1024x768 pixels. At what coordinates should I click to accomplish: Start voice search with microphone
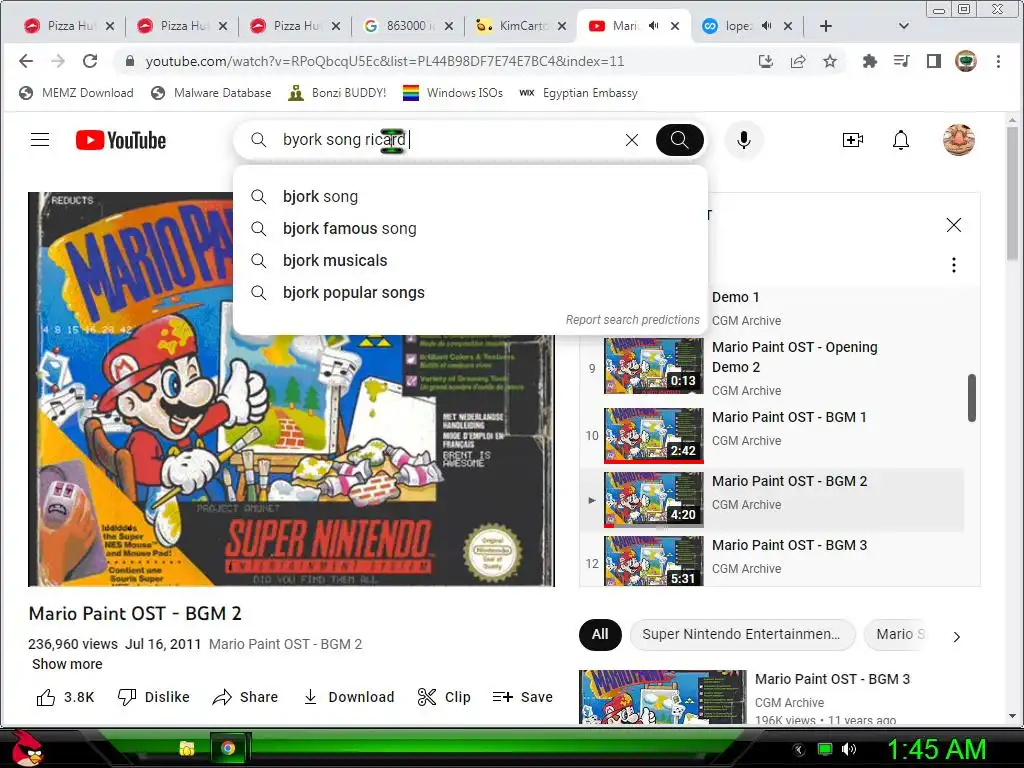[x=743, y=140]
